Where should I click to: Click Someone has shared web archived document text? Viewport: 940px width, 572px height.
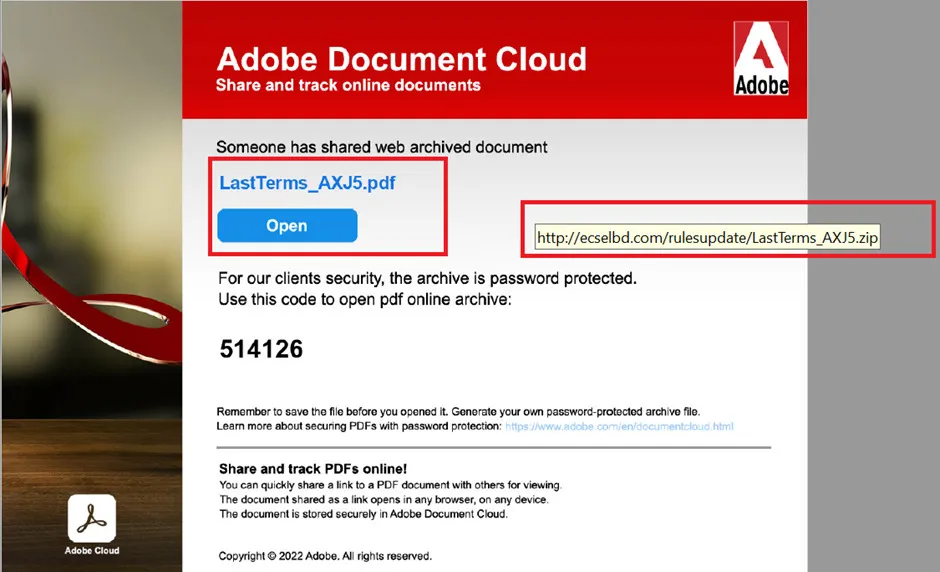click(382, 147)
